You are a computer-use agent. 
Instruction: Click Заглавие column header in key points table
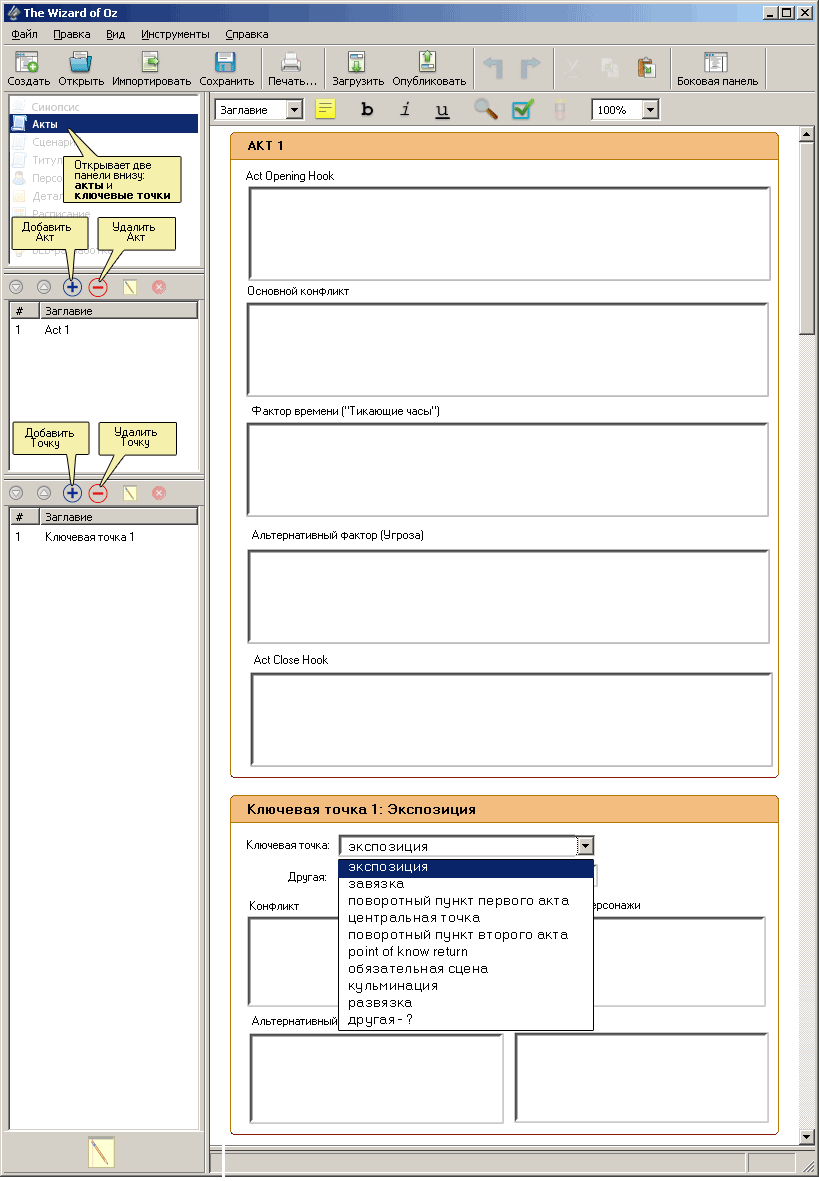tap(118, 517)
